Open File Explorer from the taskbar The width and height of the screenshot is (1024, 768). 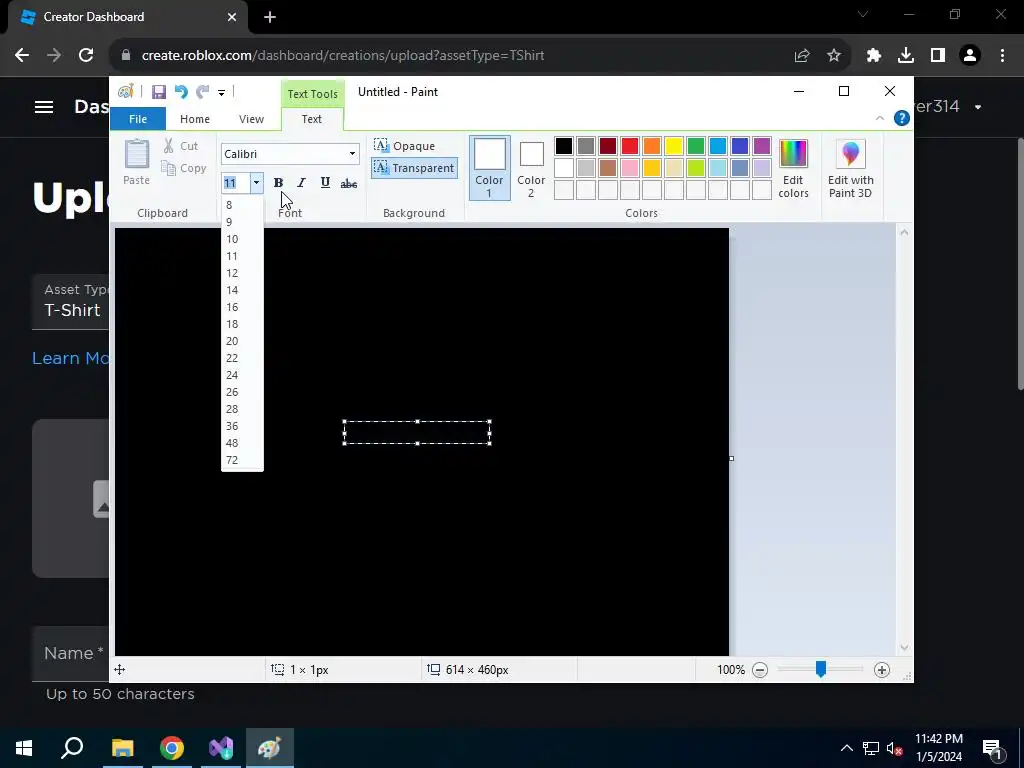pyautogui.click(x=122, y=748)
